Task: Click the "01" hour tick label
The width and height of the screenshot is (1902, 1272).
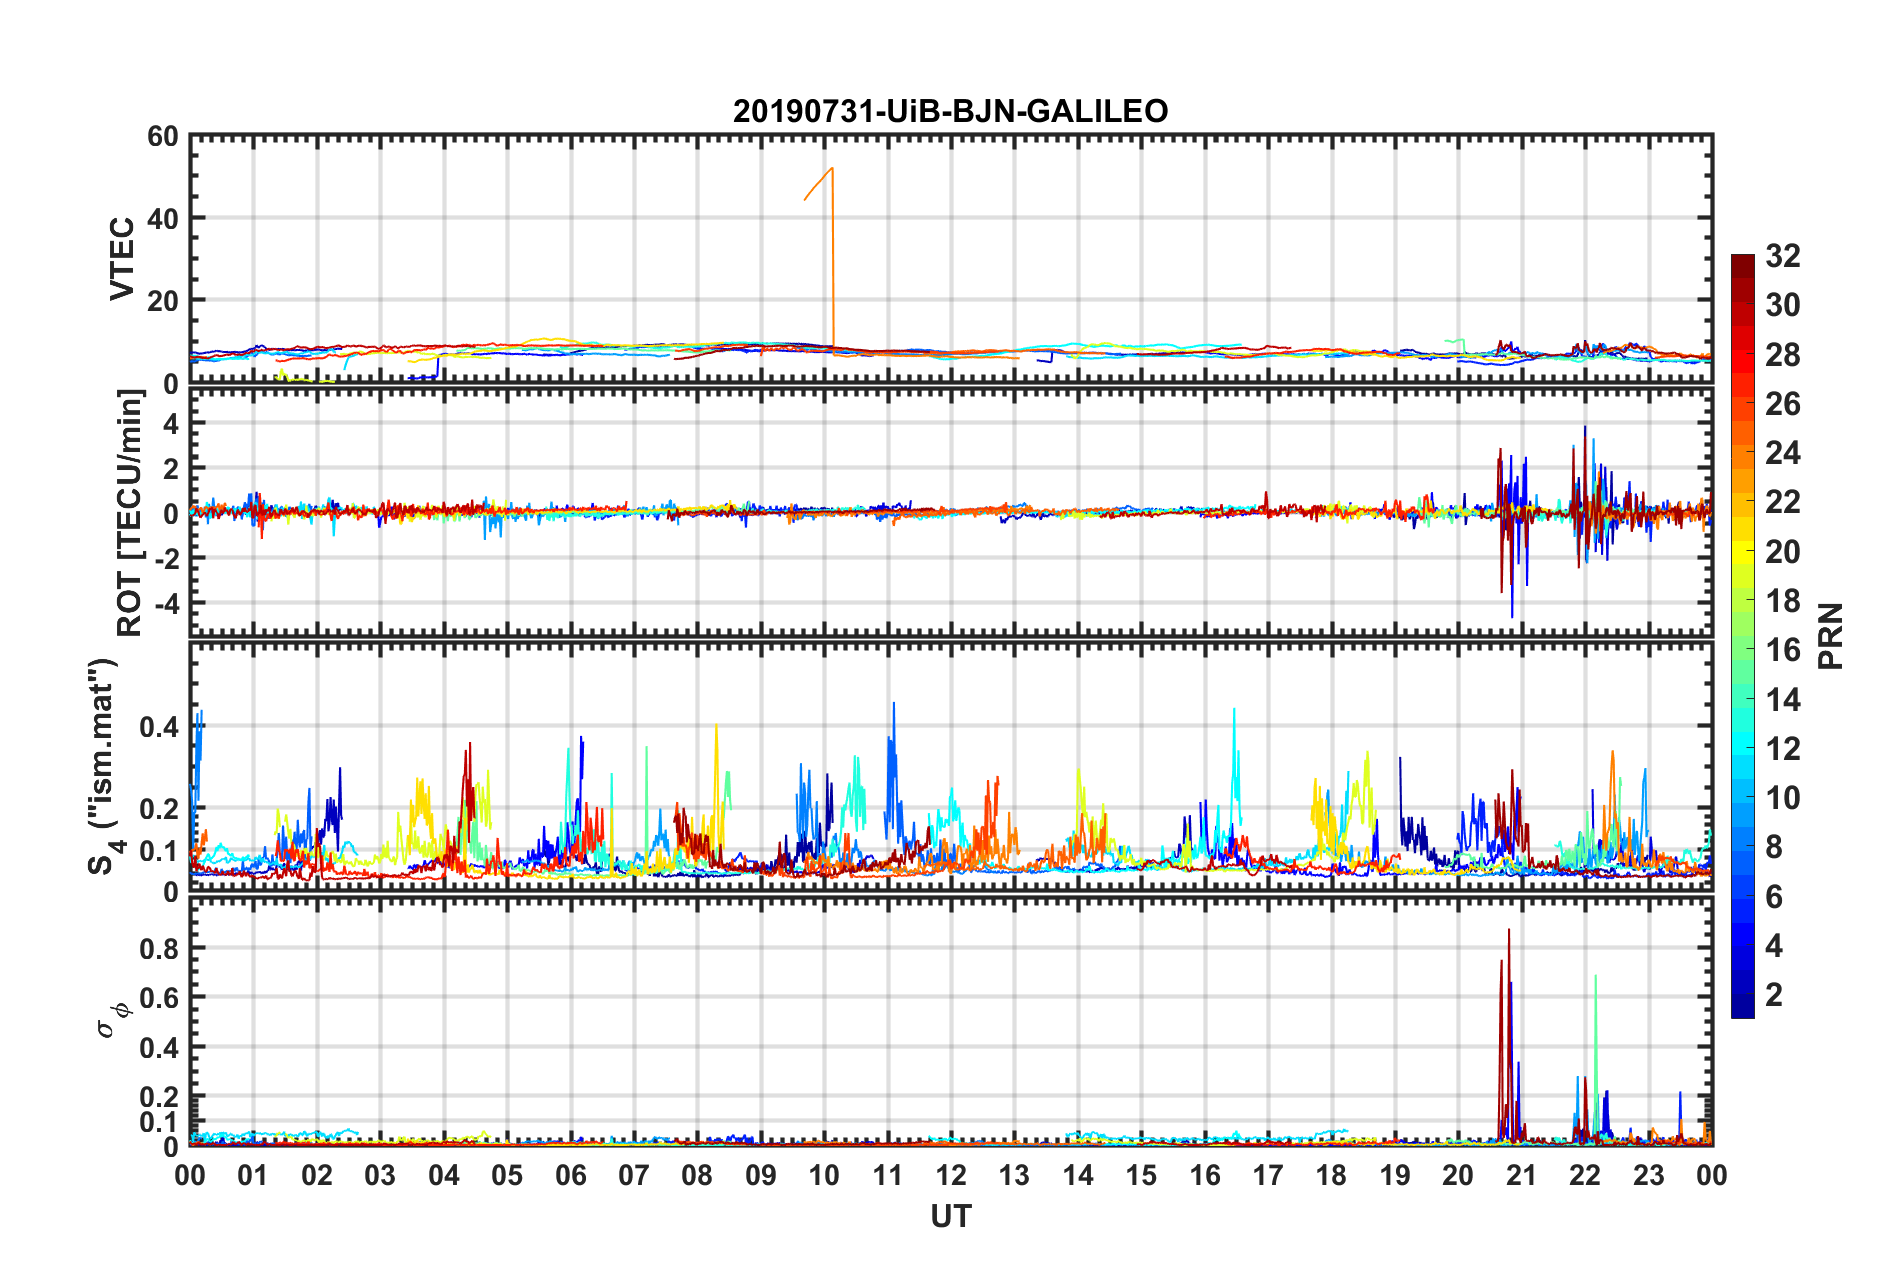Action: tap(253, 1175)
